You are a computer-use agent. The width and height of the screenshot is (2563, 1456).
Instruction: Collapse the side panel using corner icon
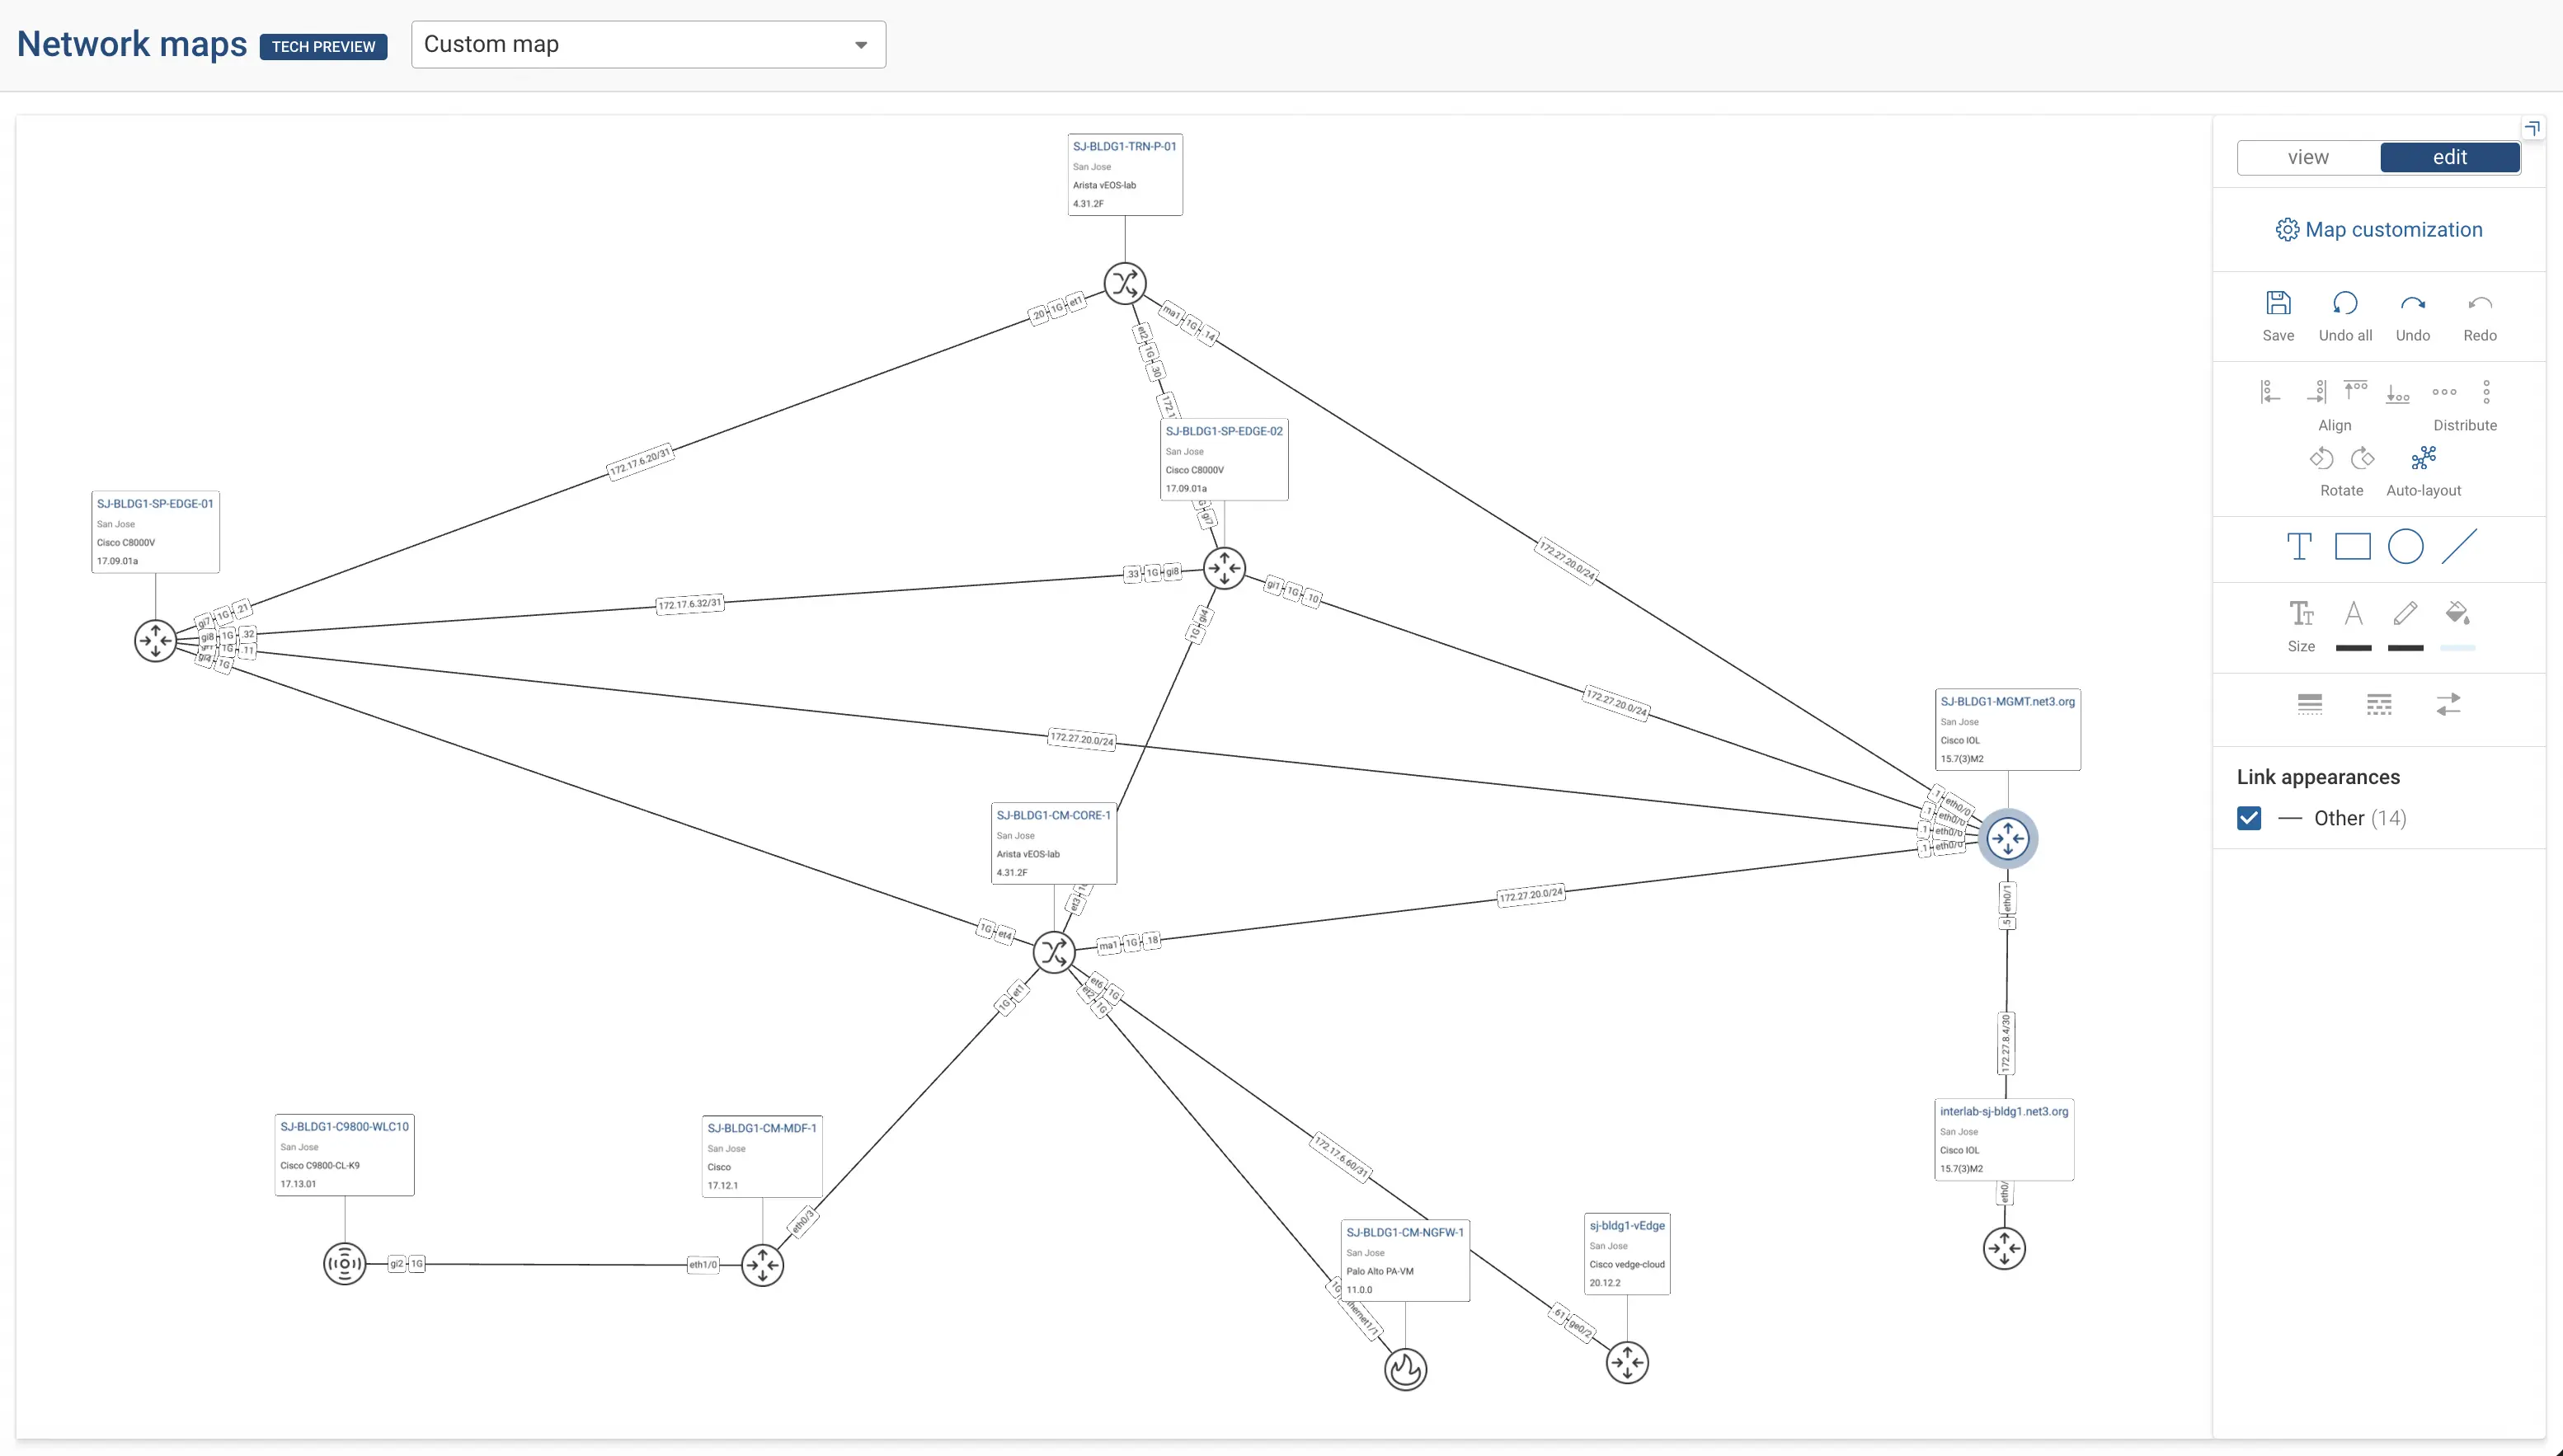click(x=2531, y=129)
